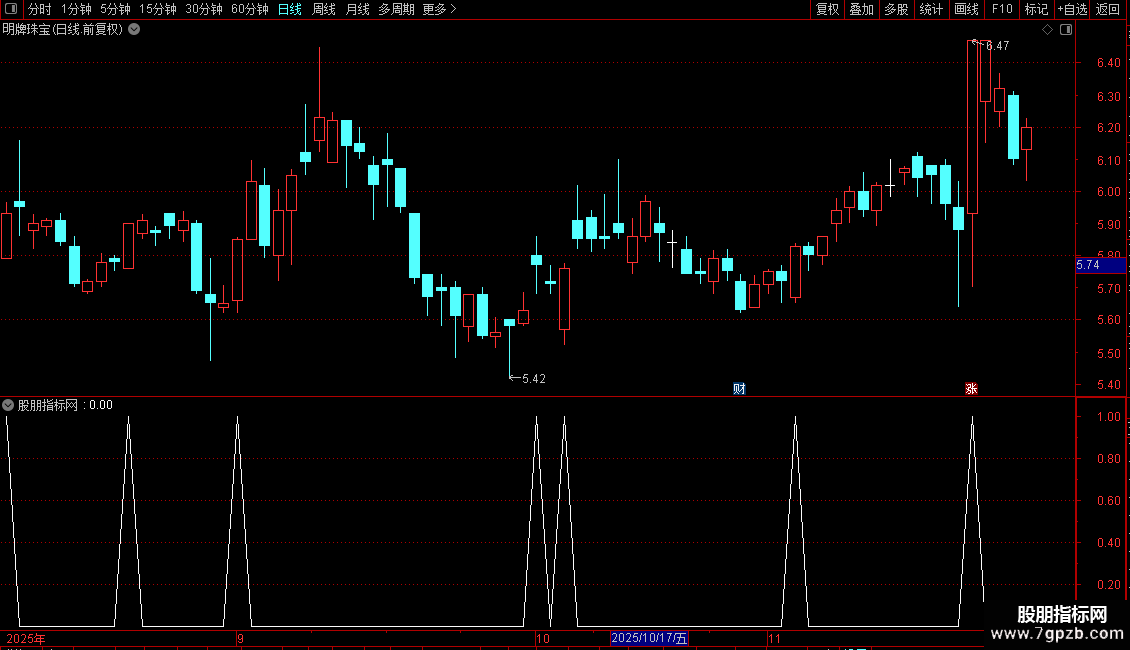1130x650 pixels.
Task: Open the 多股 multi-stock view
Action: click(x=896, y=9)
